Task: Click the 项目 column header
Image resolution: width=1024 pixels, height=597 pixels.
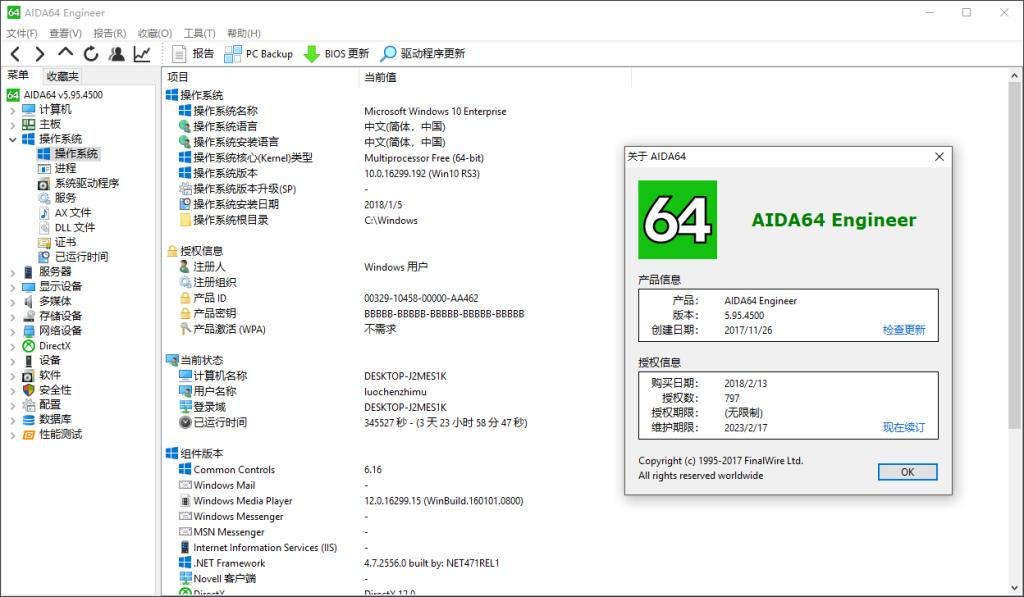Action: (x=260, y=77)
